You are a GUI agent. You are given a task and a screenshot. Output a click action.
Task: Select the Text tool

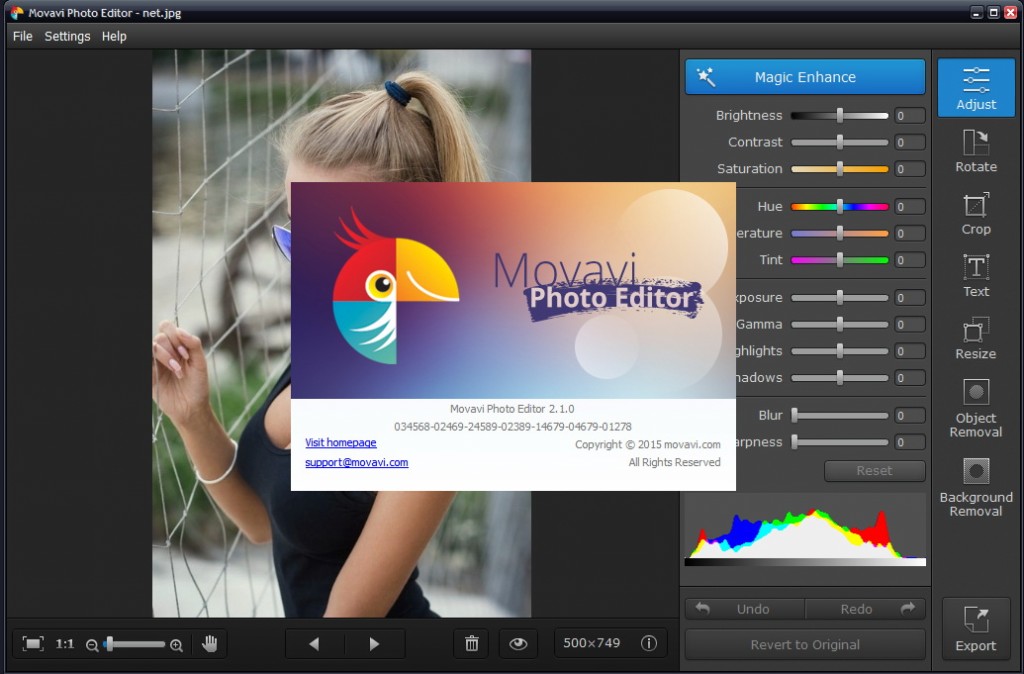pos(976,276)
